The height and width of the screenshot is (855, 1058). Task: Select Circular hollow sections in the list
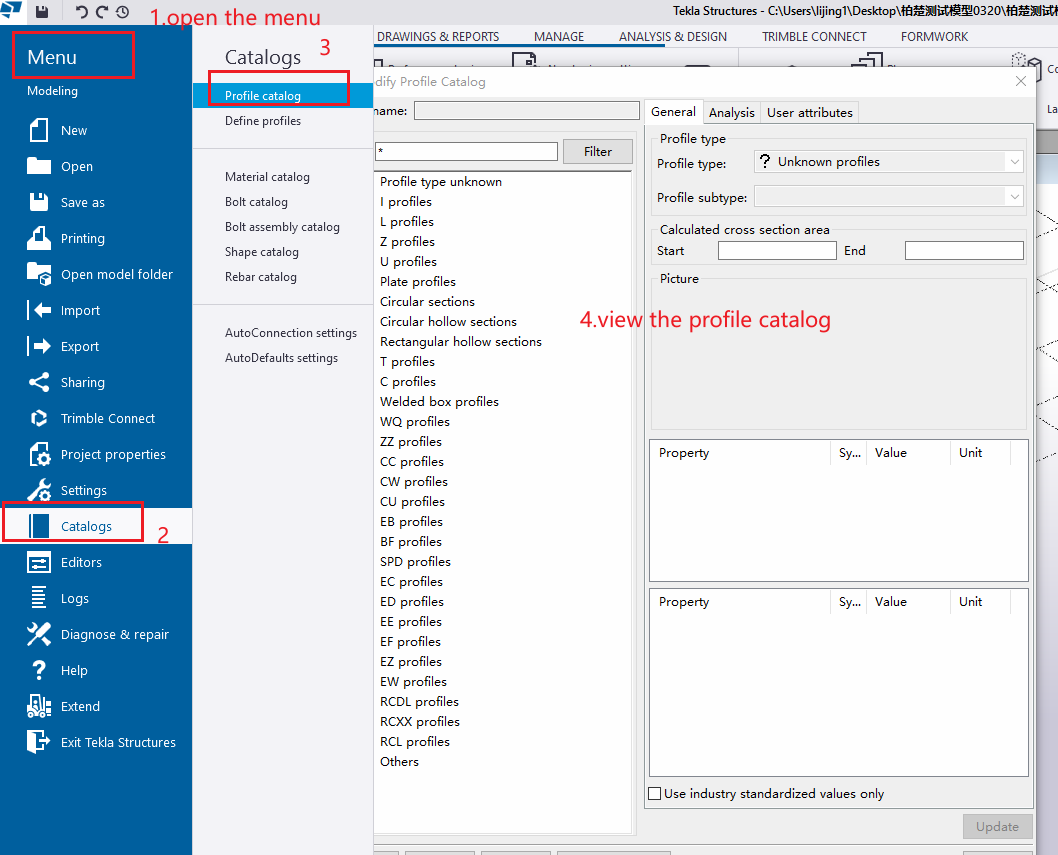coord(448,322)
